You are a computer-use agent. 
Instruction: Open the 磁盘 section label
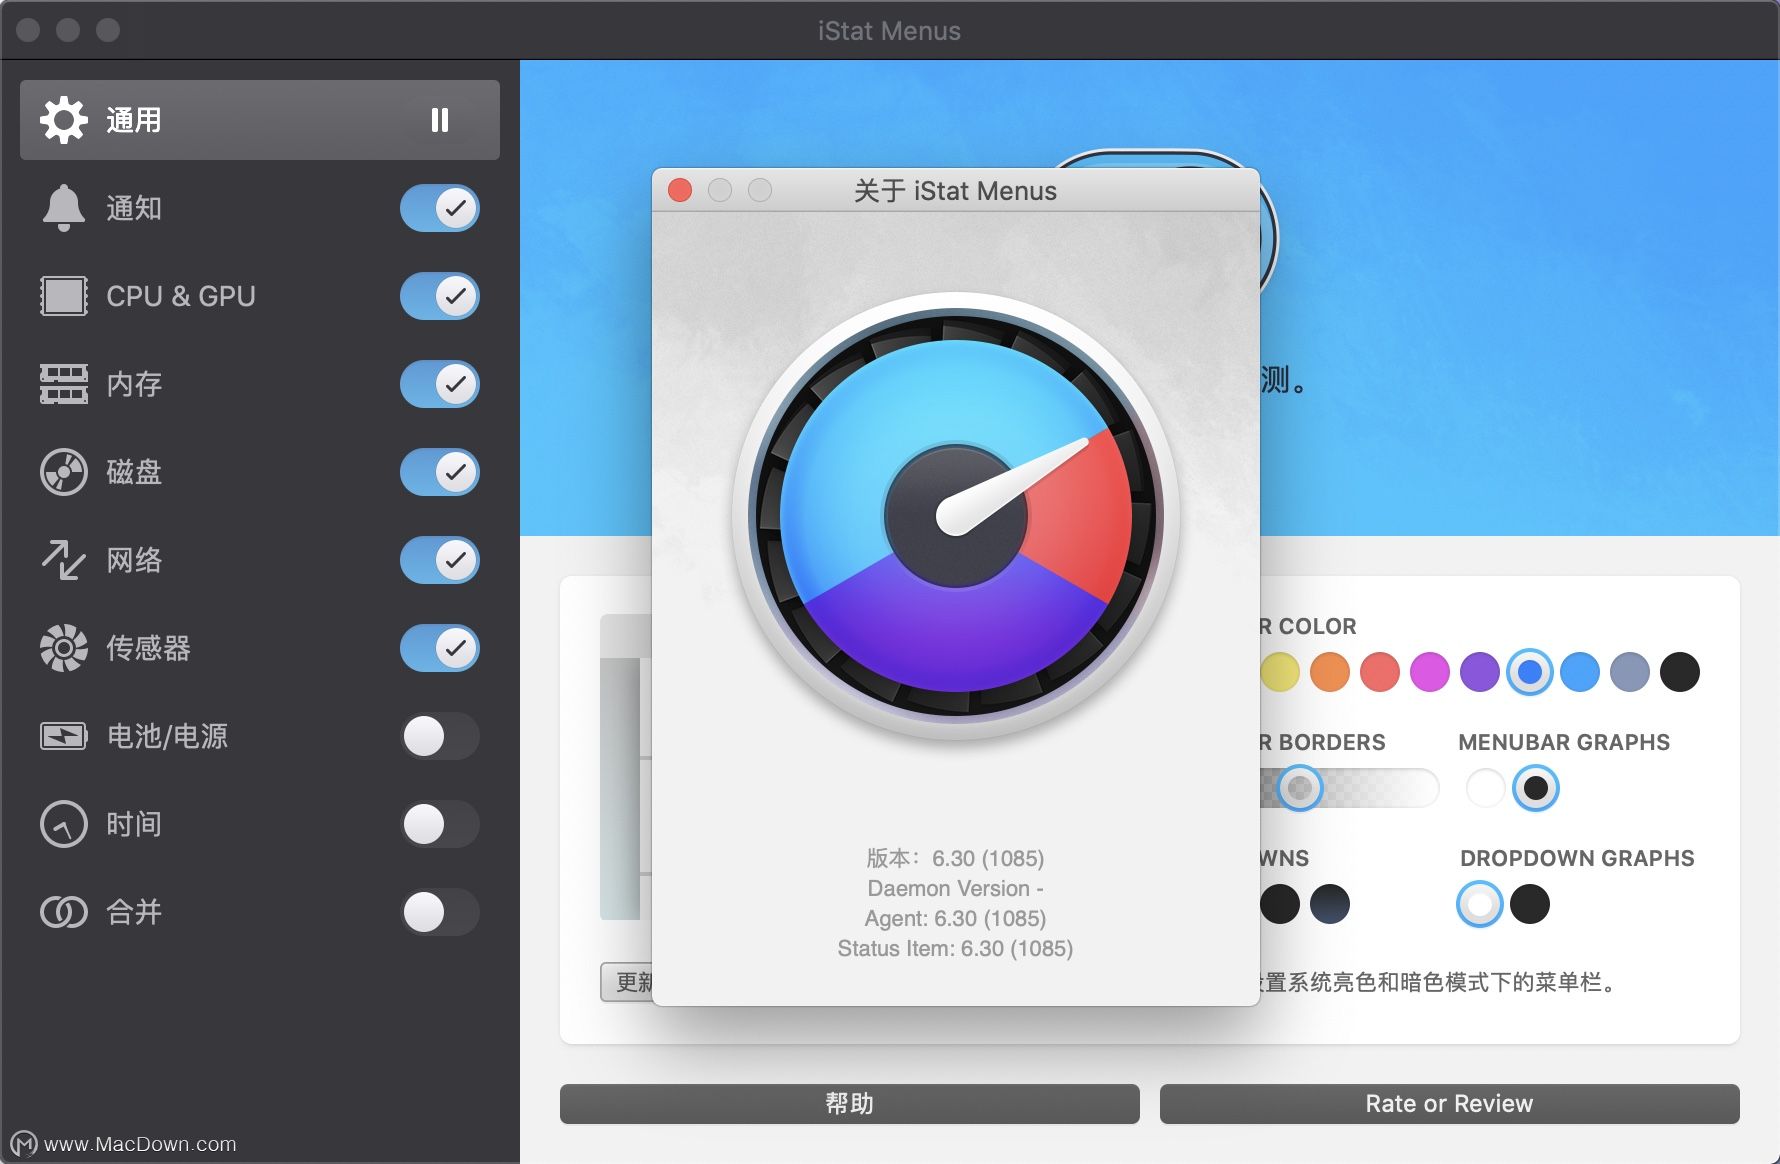pos(134,472)
